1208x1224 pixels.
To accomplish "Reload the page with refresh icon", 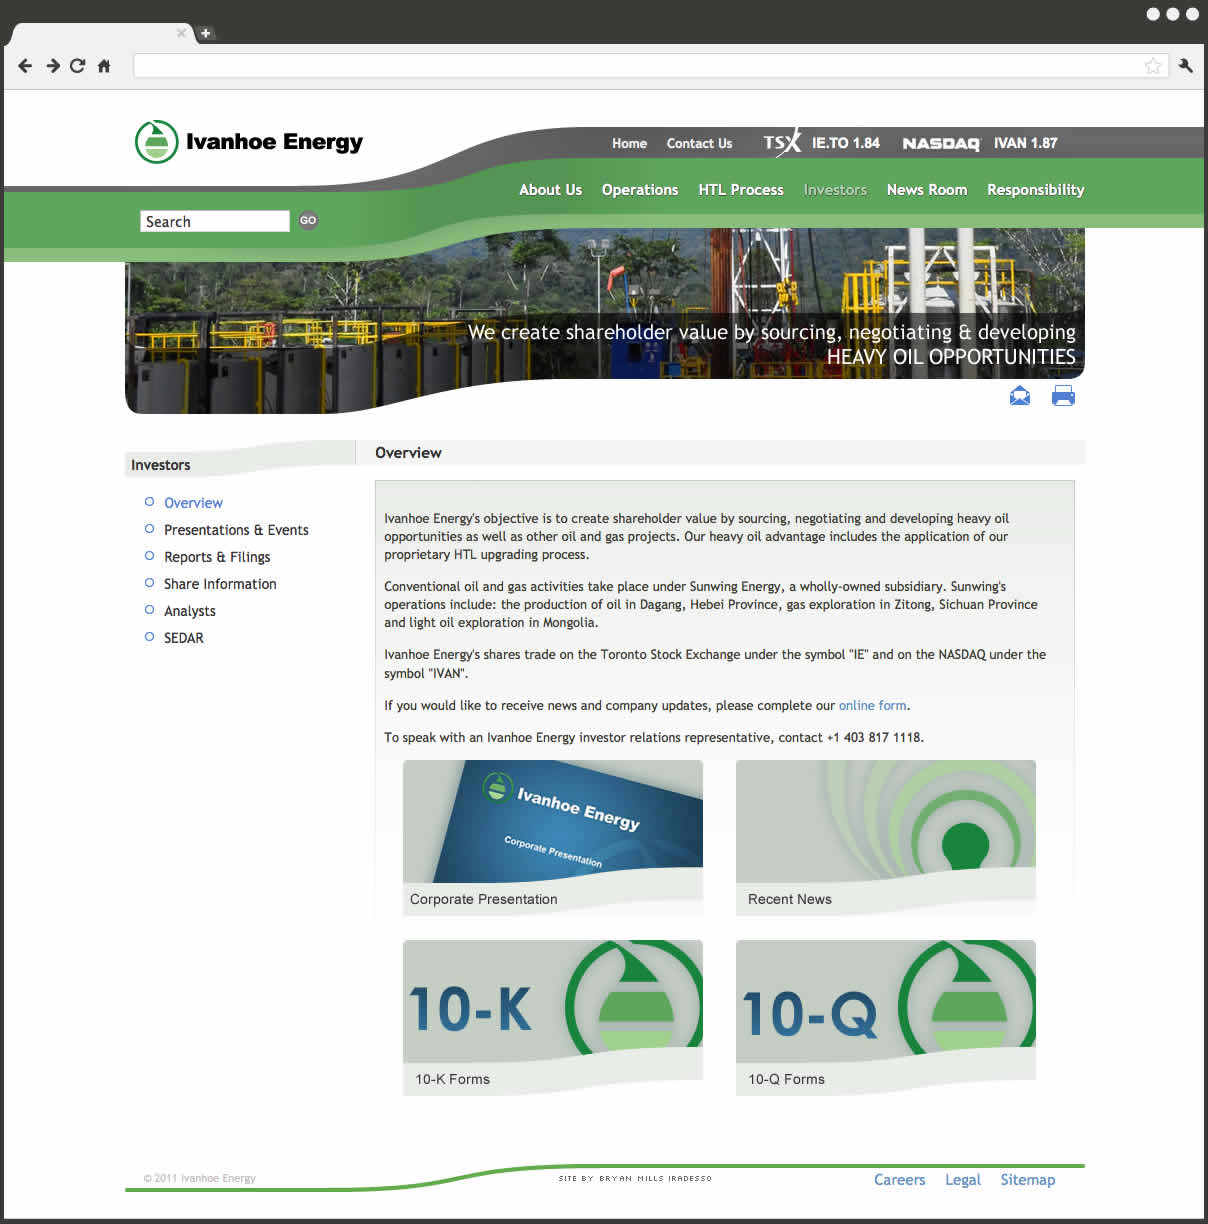I will click(77, 66).
